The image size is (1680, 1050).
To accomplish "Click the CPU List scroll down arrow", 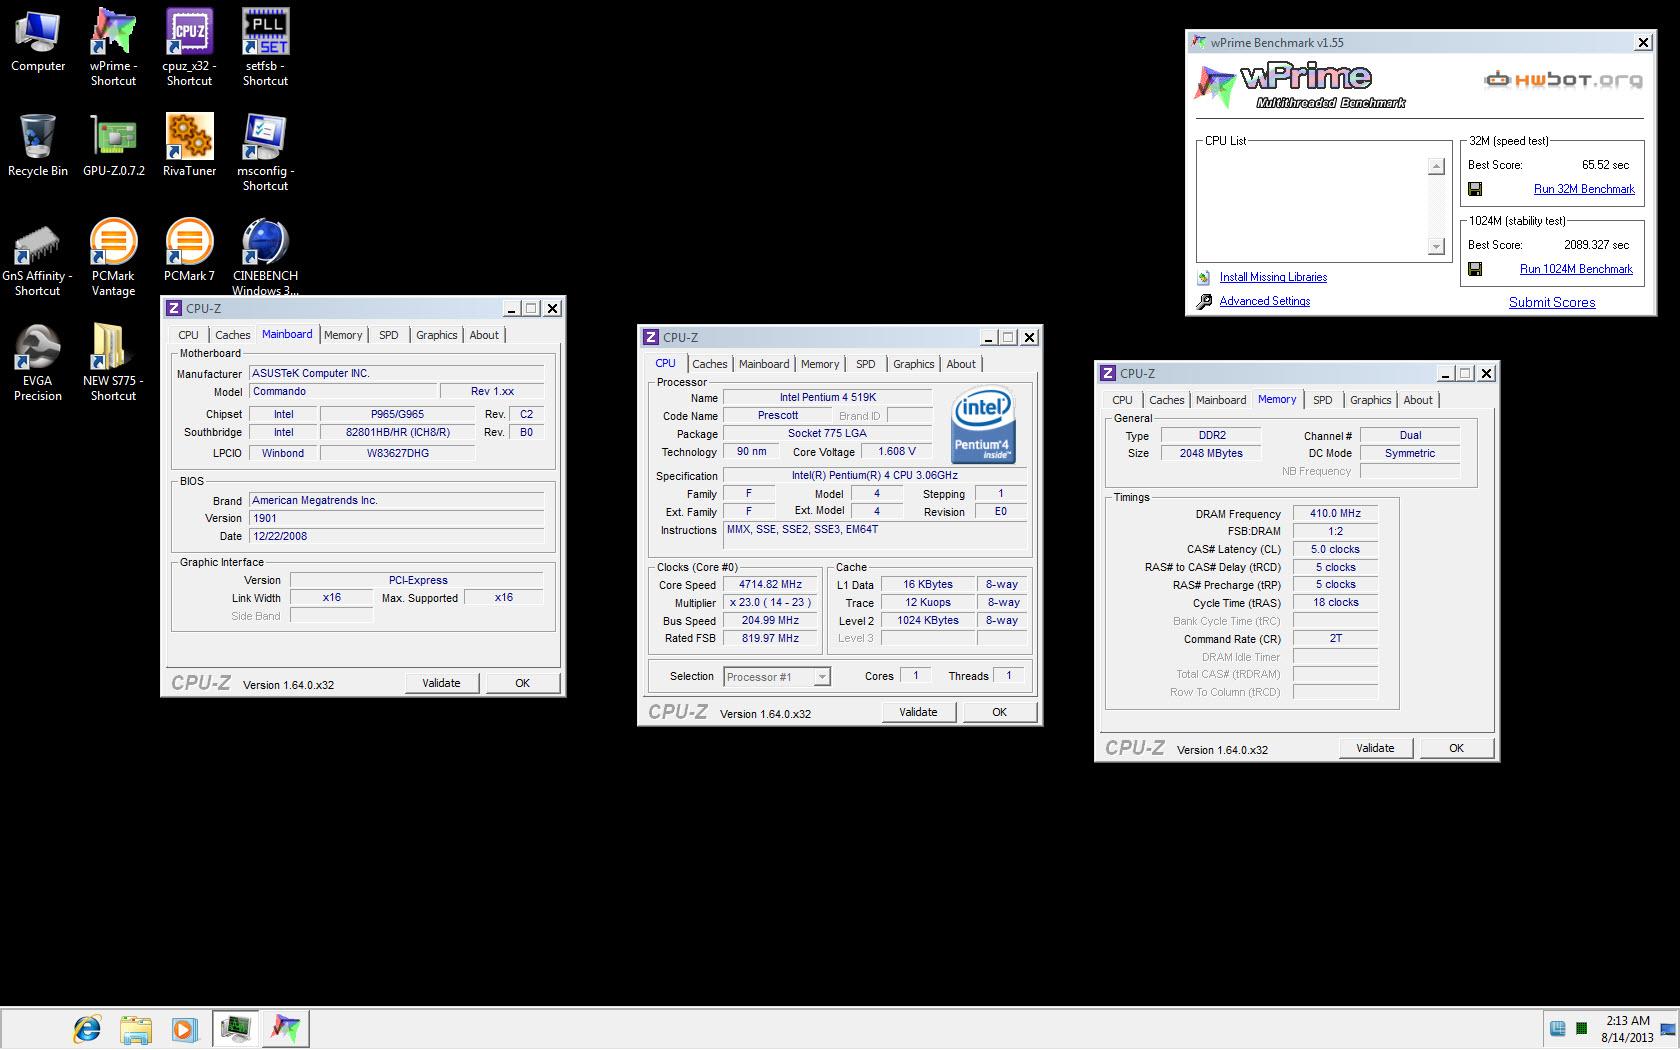I will pyautogui.click(x=1436, y=246).
